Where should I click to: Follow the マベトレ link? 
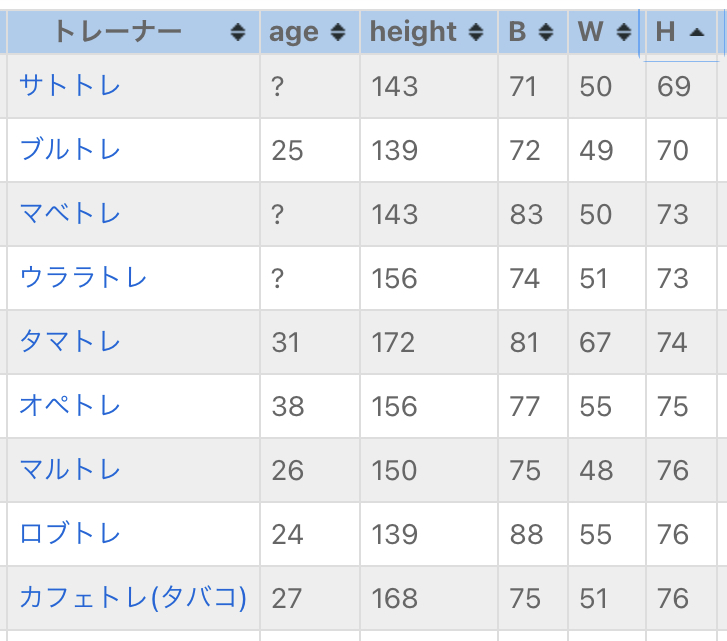[70, 214]
